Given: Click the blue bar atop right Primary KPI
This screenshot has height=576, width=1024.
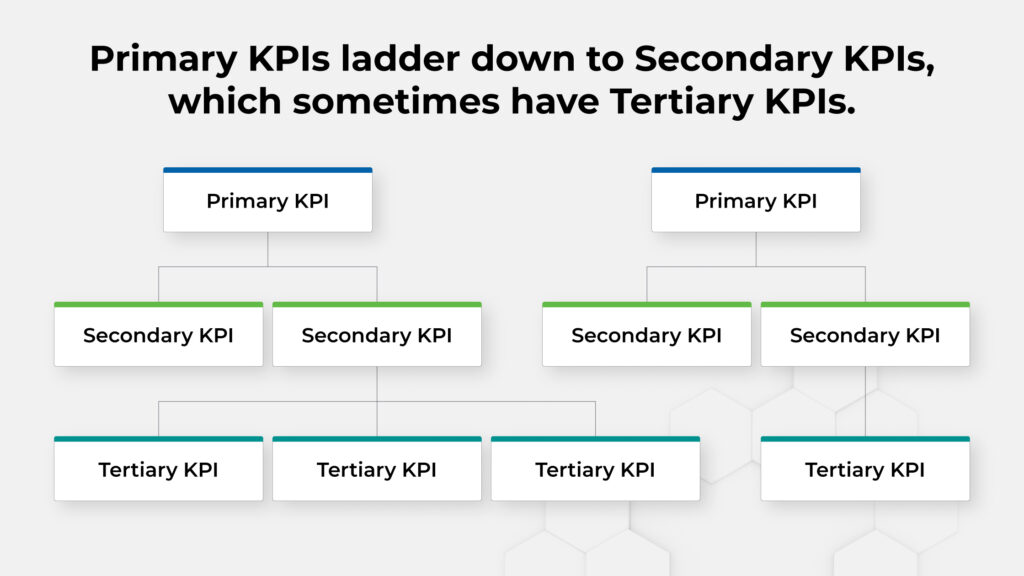Looking at the screenshot, I should pos(756,170).
